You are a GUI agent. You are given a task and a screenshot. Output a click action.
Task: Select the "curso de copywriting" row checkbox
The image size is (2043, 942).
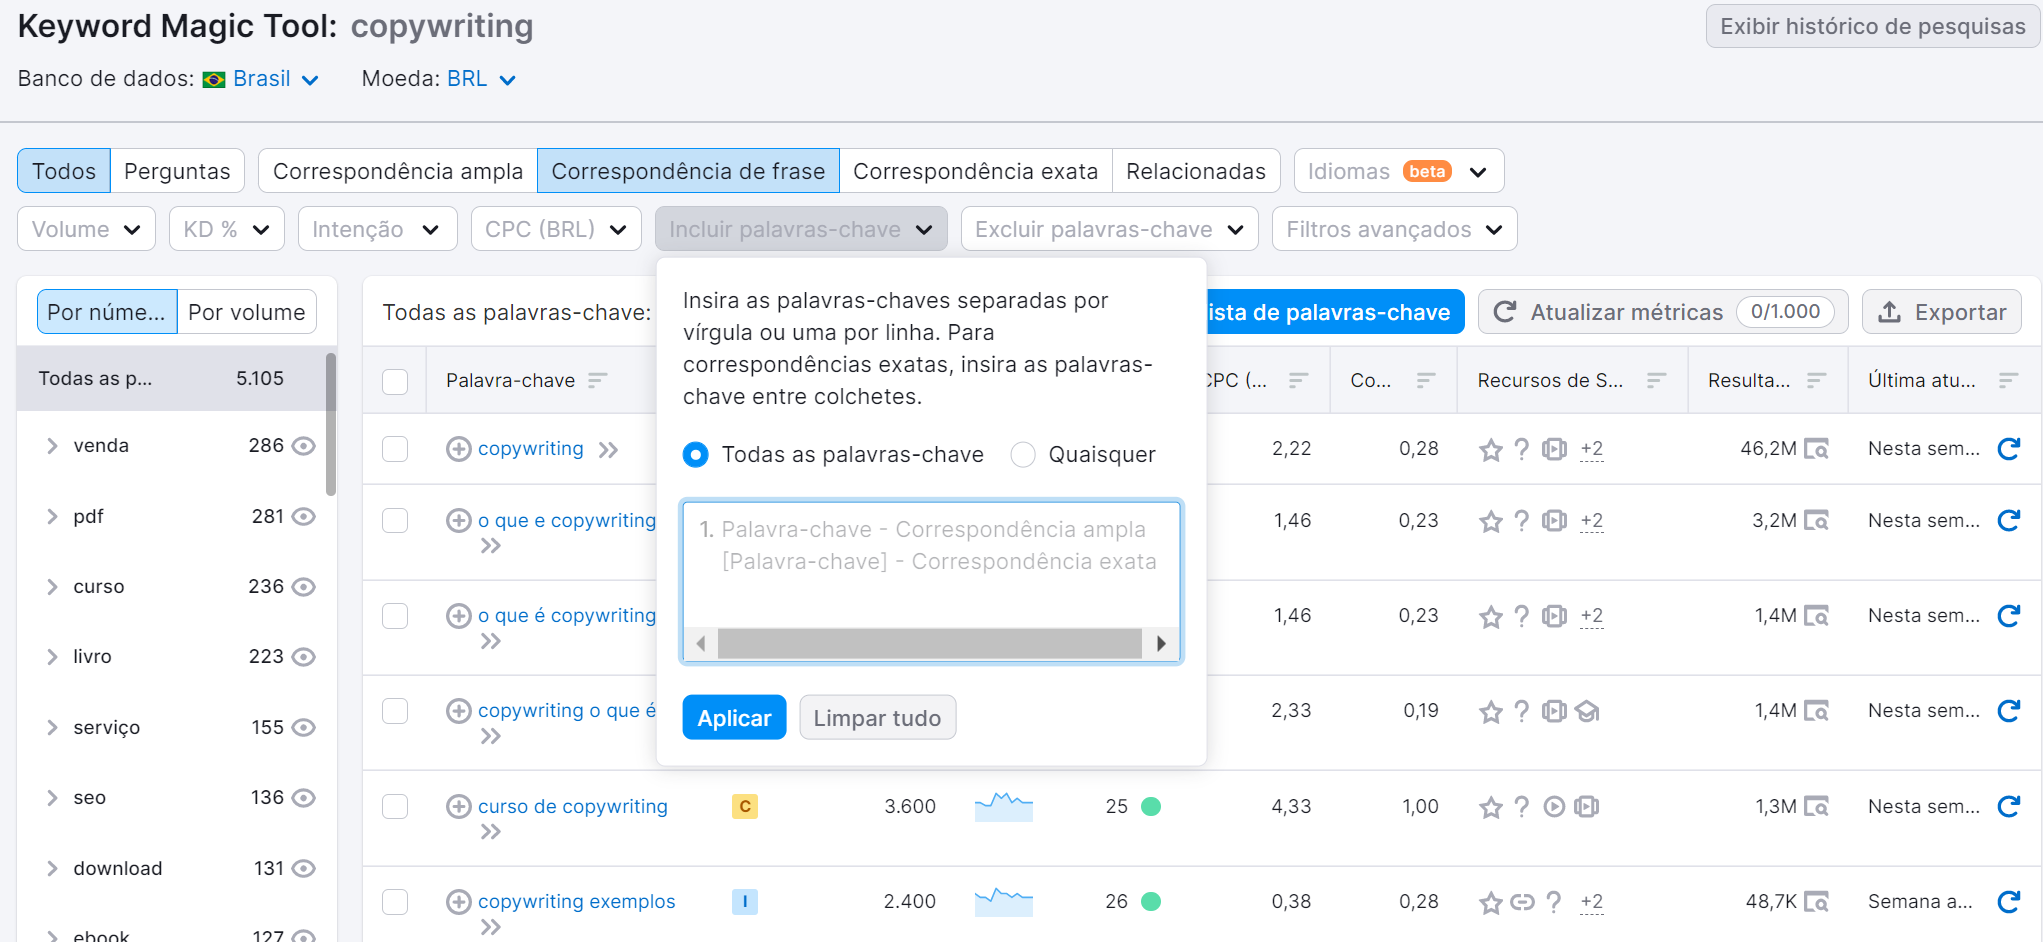pos(395,806)
